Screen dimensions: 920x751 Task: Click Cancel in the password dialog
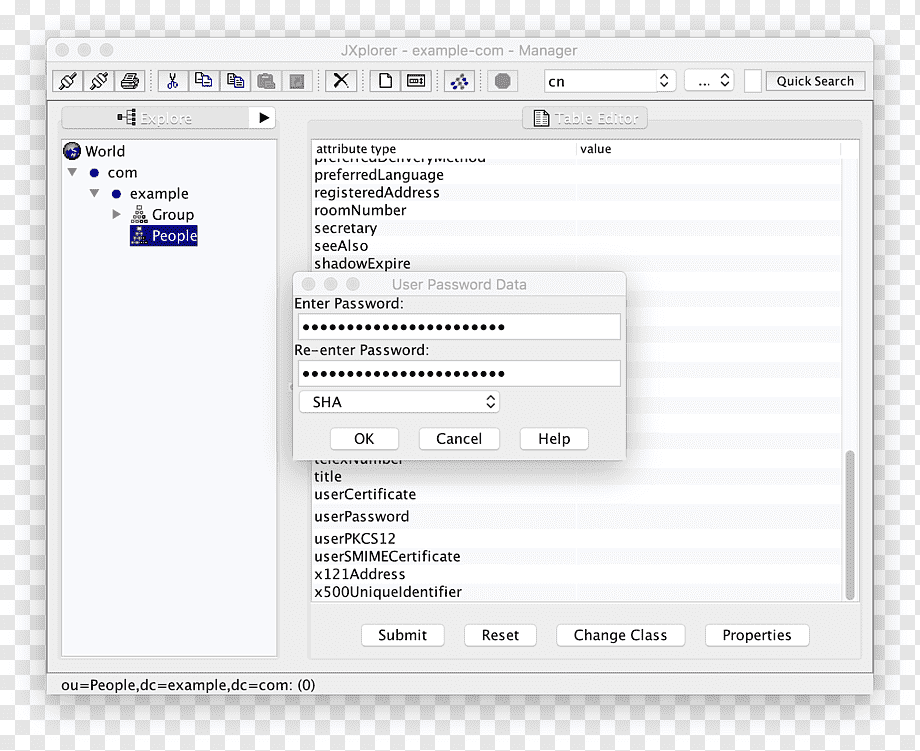coord(459,439)
